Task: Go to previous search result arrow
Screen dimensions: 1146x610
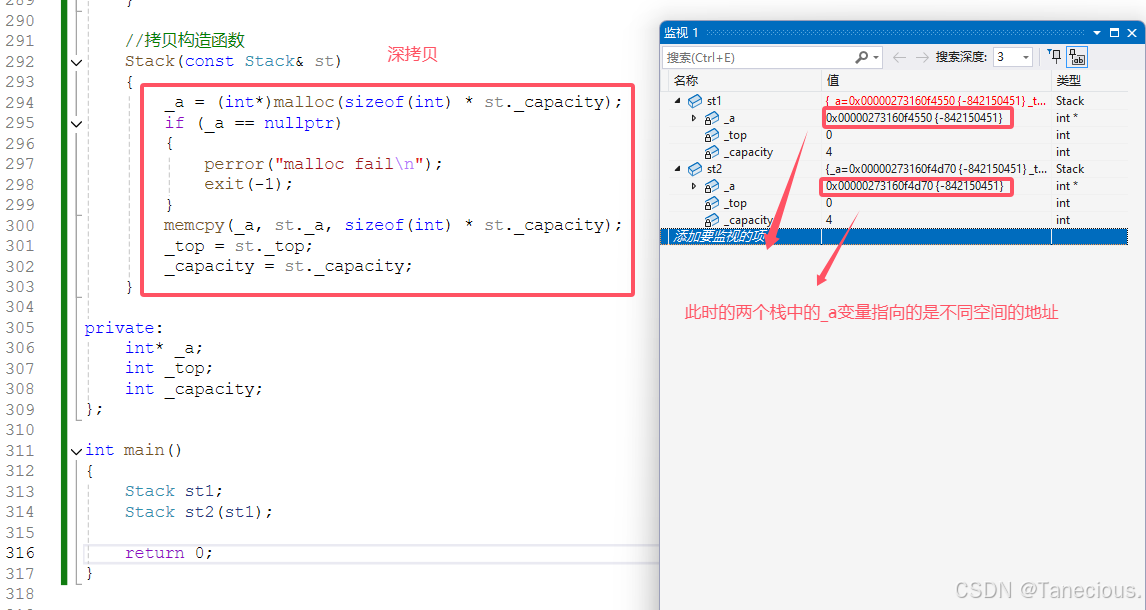Action: coord(900,57)
